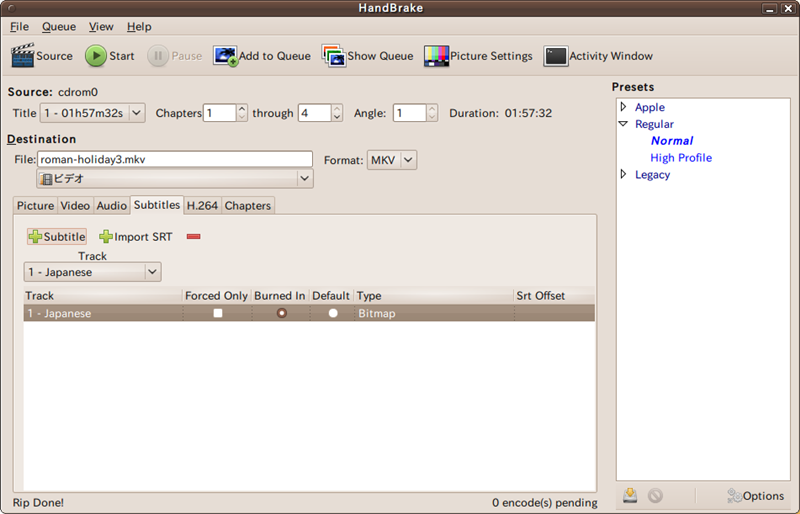Click the through chapter number field

click(315, 113)
